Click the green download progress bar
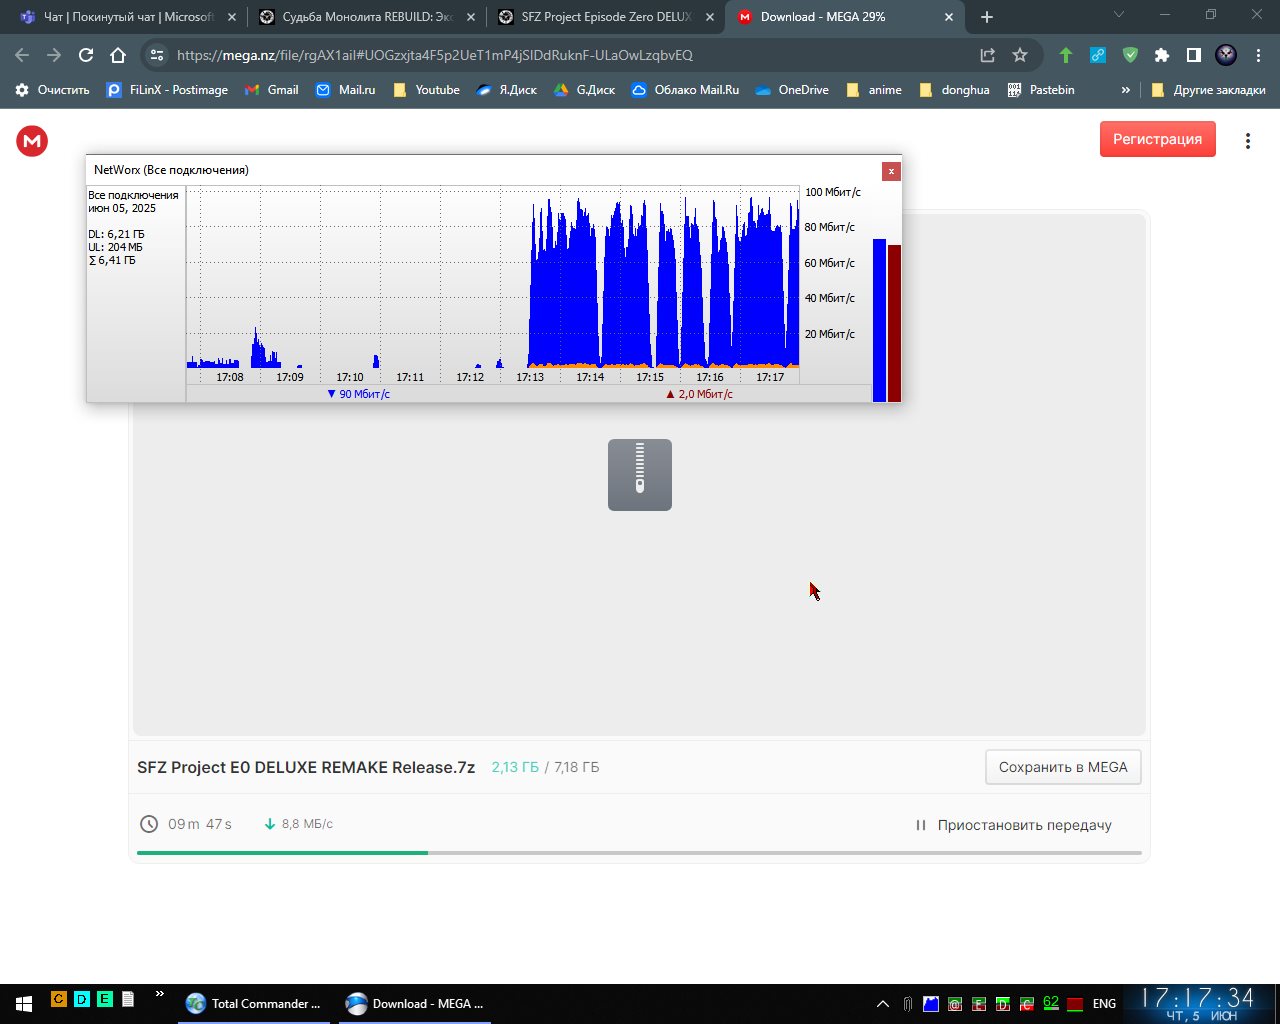The width and height of the screenshot is (1280, 1024). (x=282, y=853)
